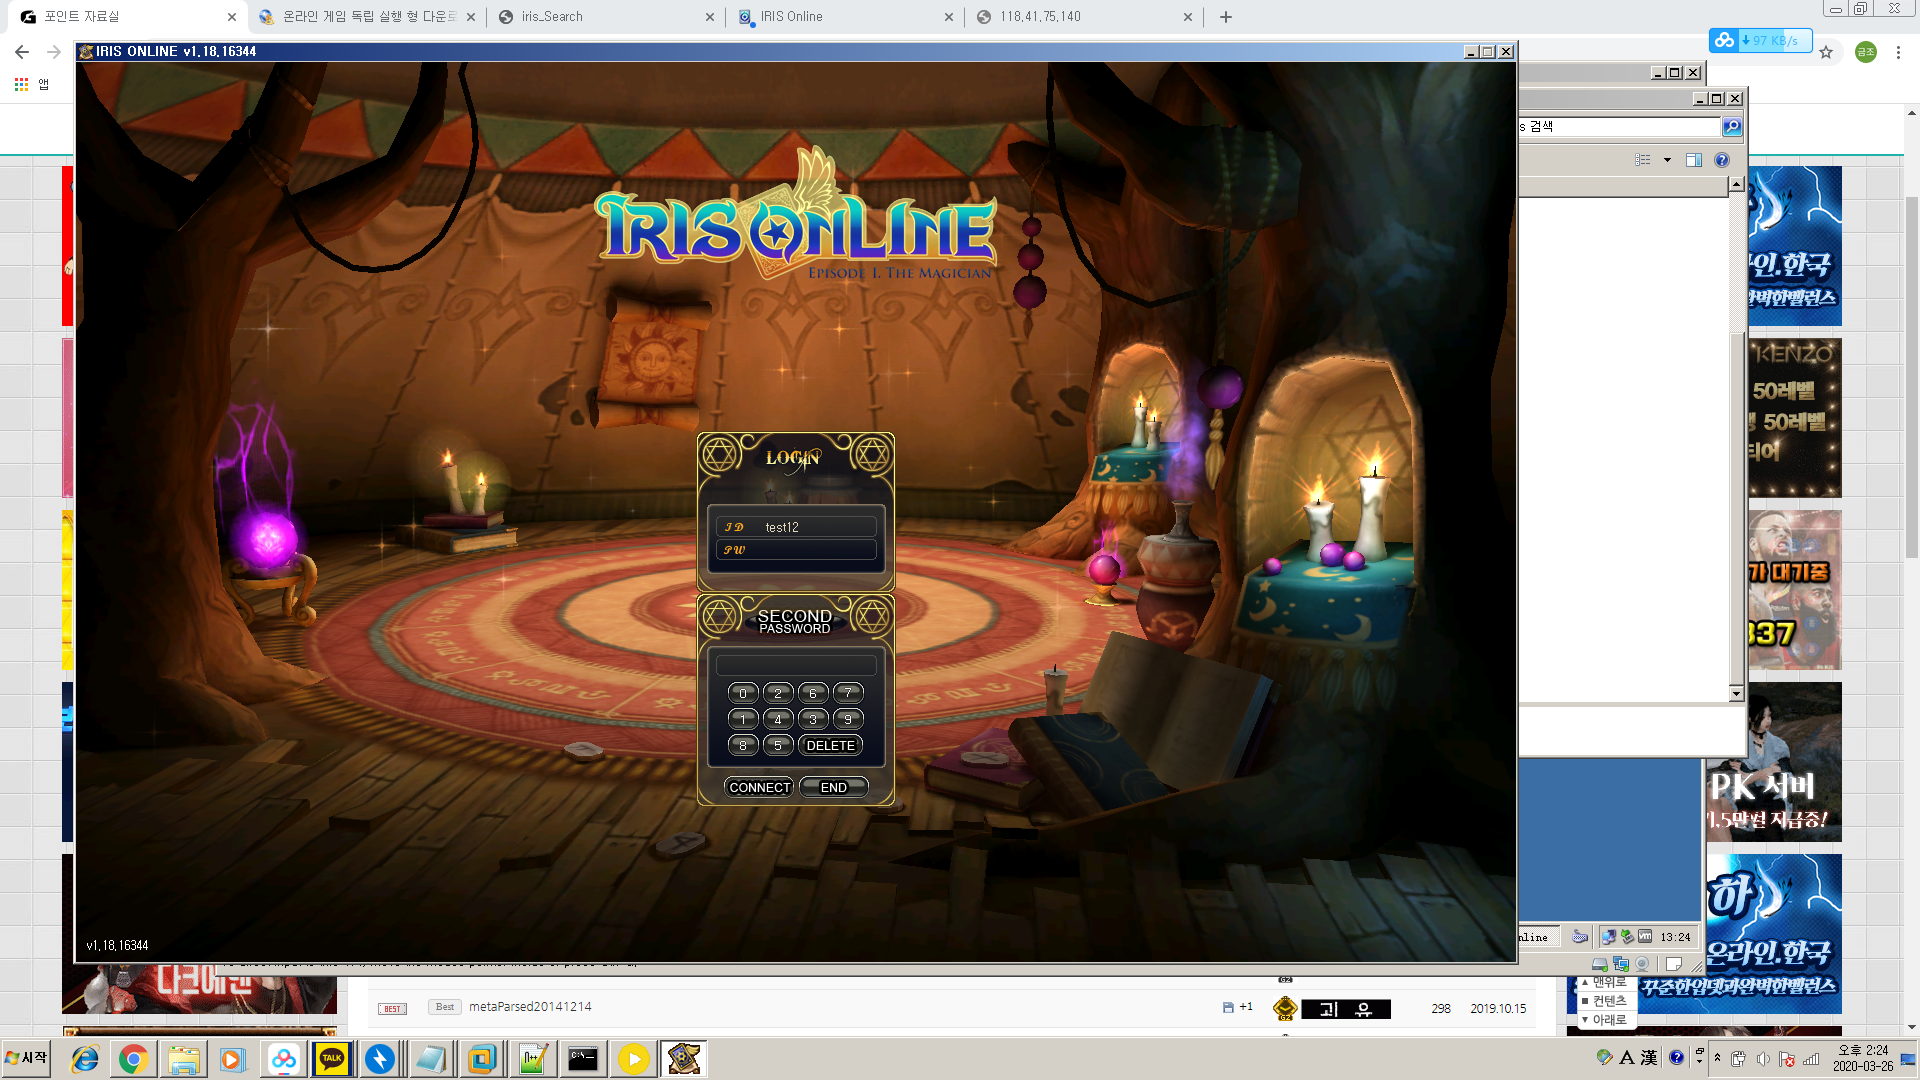
Task: Open command prompt icon in taskbar
Action: tap(582, 1058)
